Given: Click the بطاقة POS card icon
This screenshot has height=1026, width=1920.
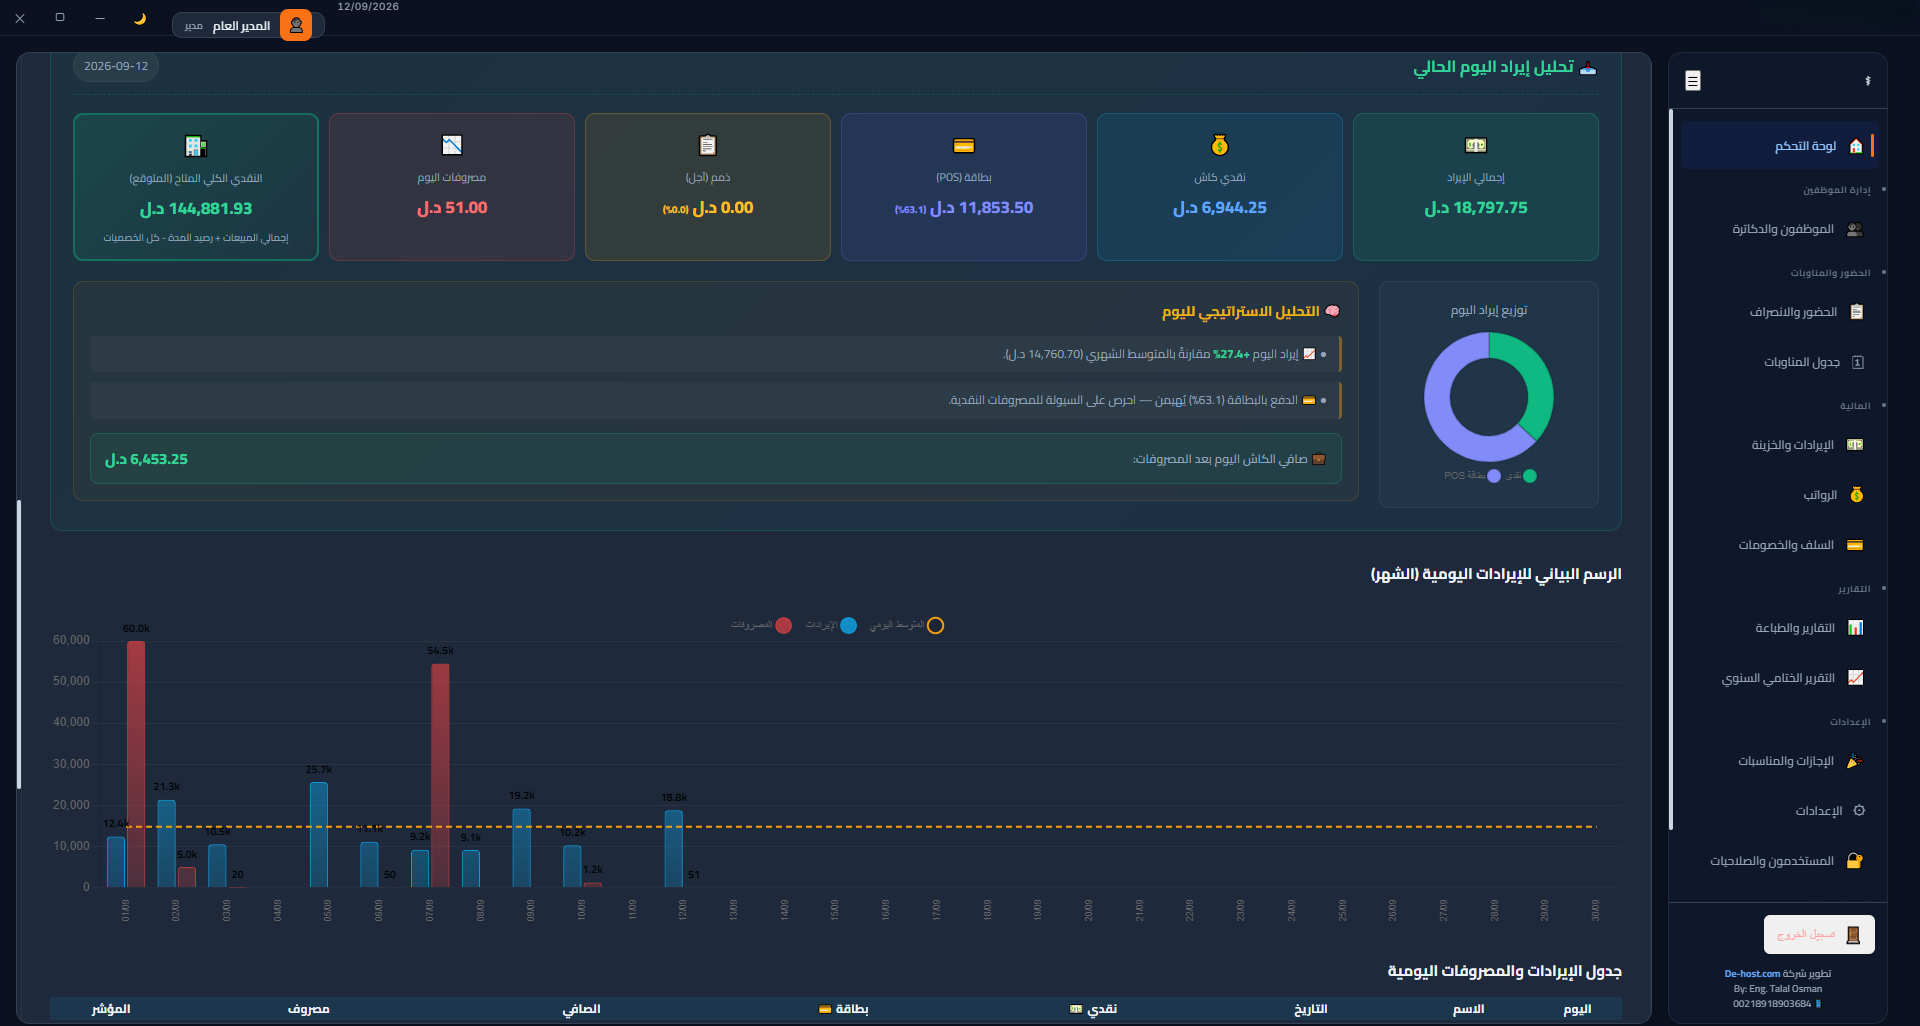Looking at the screenshot, I should coord(964,146).
